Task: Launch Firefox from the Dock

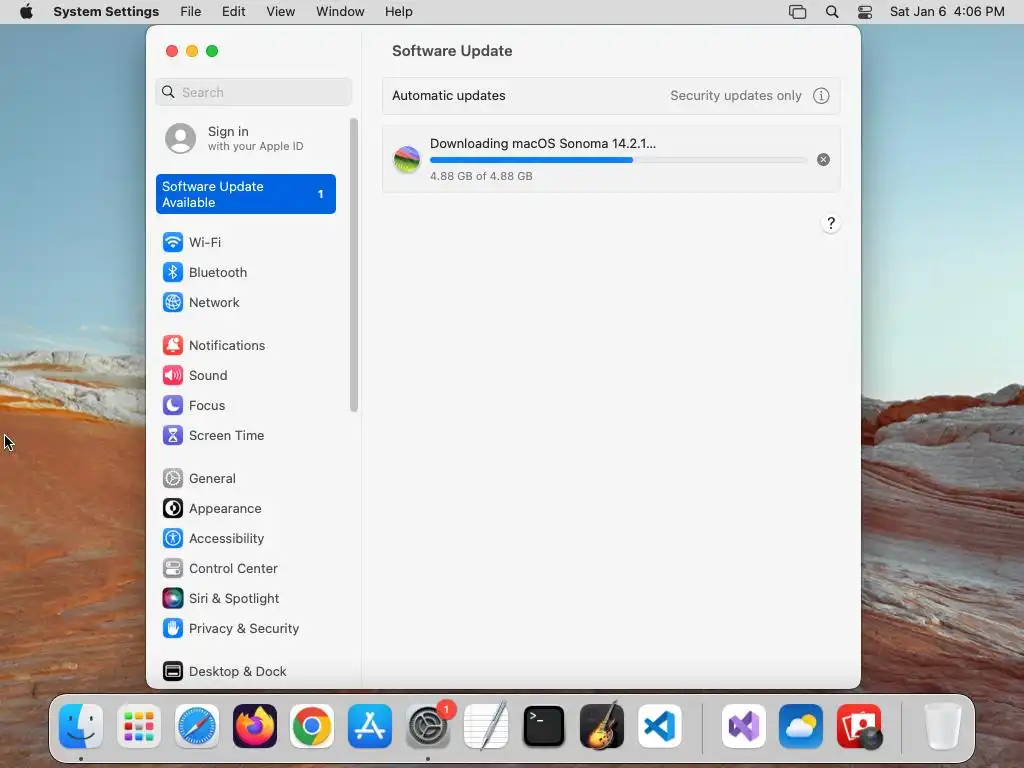Action: pyautogui.click(x=255, y=726)
